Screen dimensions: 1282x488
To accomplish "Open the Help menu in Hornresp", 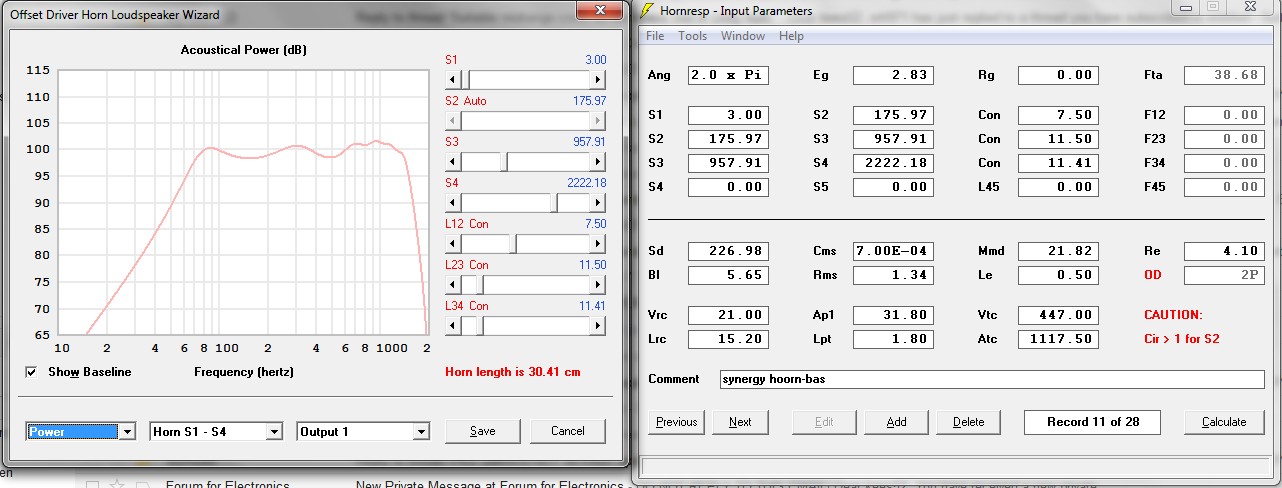I will tap(791, 36).
